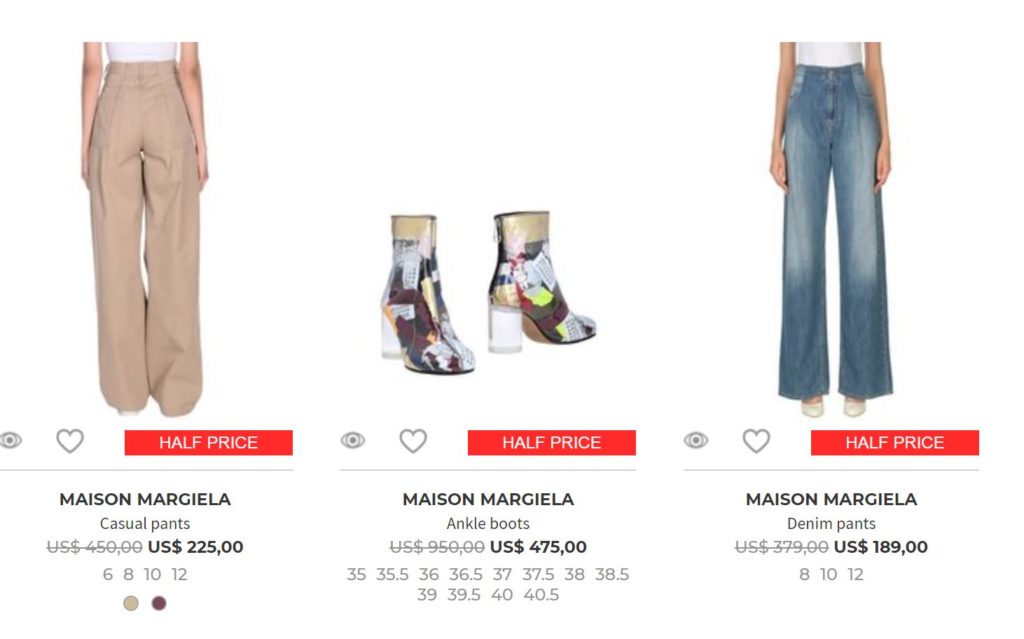Open the patchwork Ankle boots product image

488,293
